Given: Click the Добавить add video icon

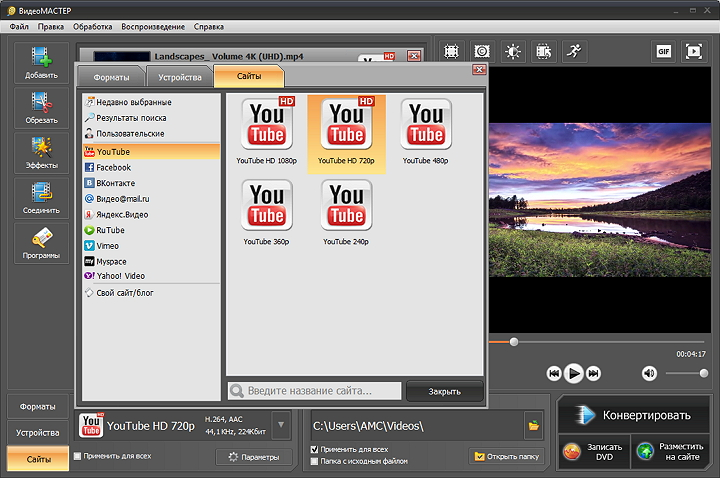Looking at the screenshot, I should 41,63.
